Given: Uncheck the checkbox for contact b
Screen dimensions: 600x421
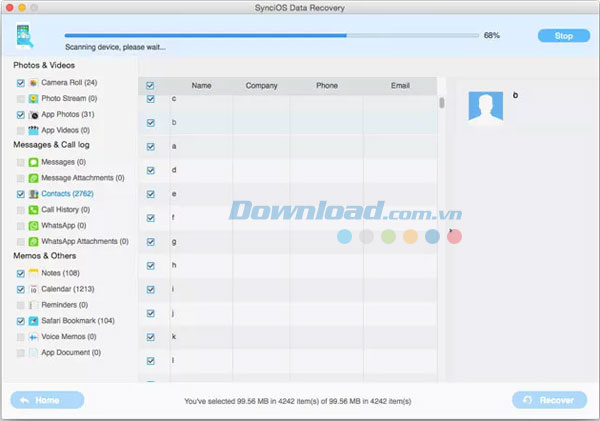Looking at the screenshot, I should (x=151, y=123).
